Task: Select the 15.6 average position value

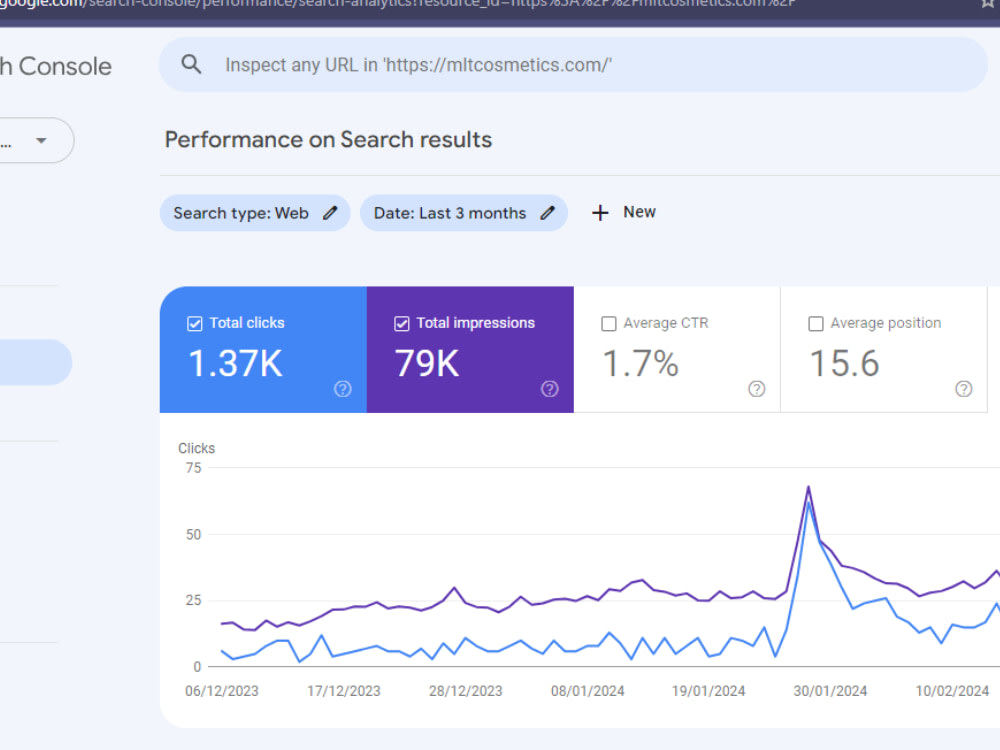Action: click(x=844, y=364)
